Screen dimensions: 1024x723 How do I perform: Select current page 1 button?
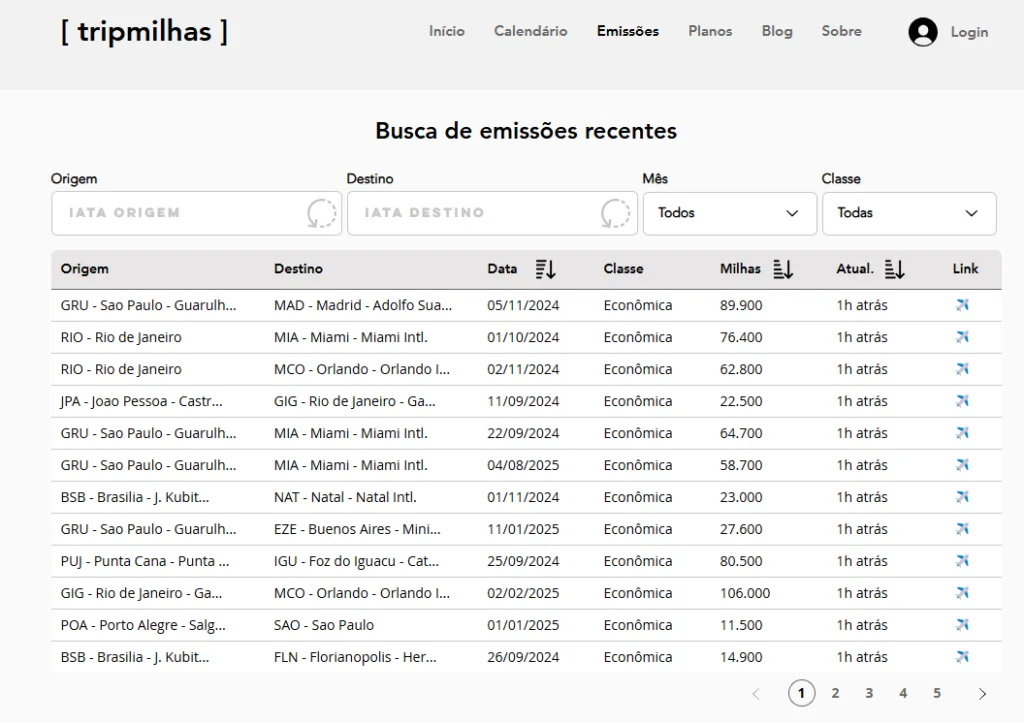801,693
